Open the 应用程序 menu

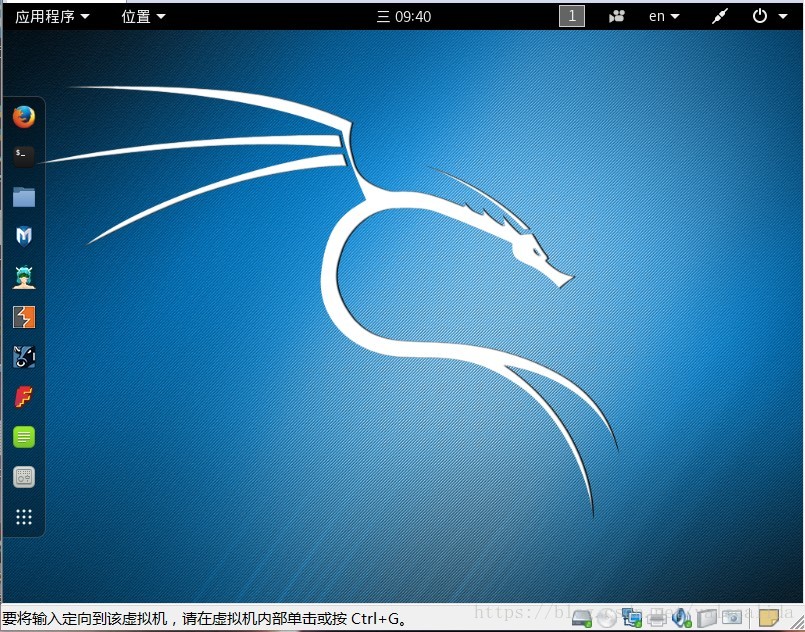coord(52,16)
